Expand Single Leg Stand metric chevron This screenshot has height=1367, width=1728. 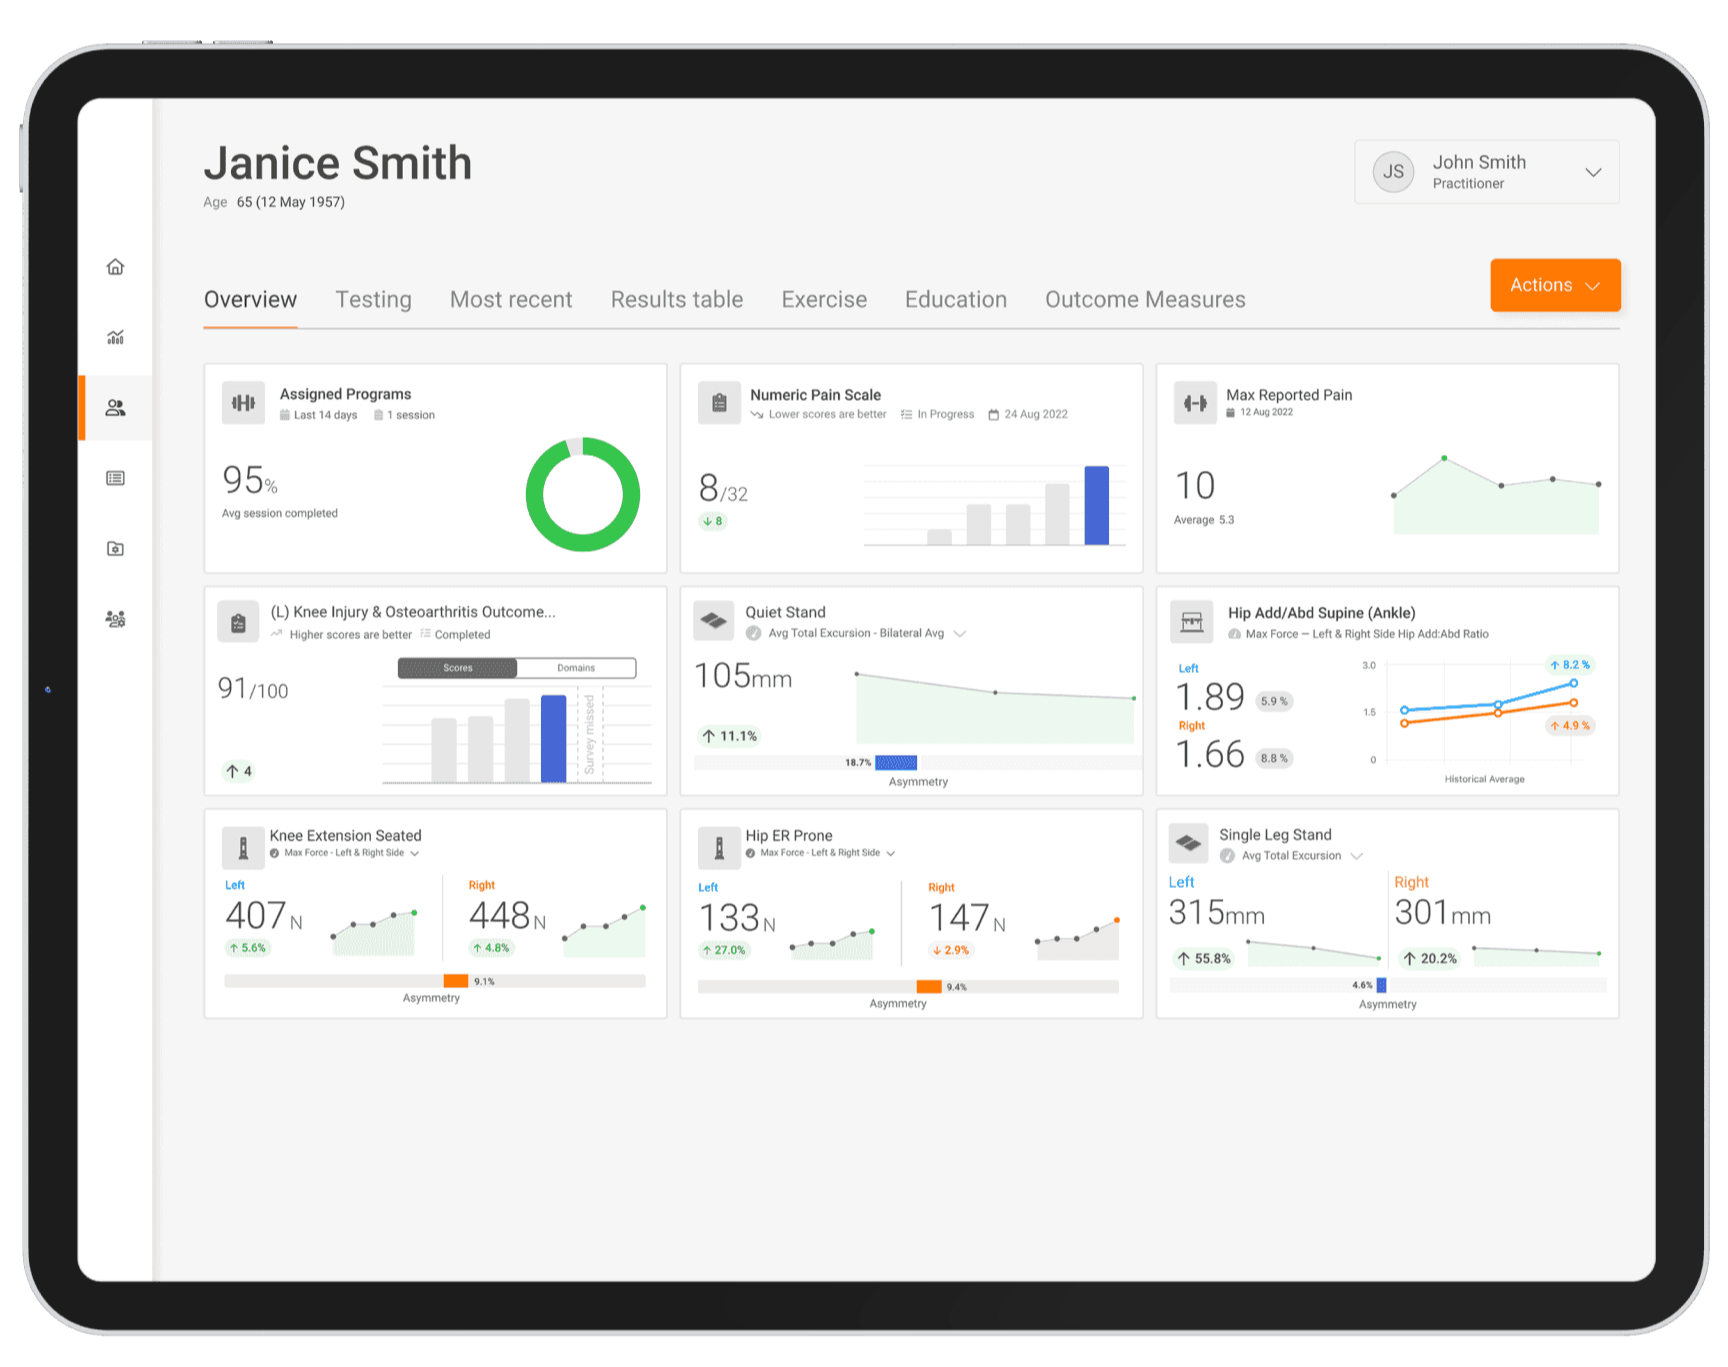click(x=1357, y=856)
